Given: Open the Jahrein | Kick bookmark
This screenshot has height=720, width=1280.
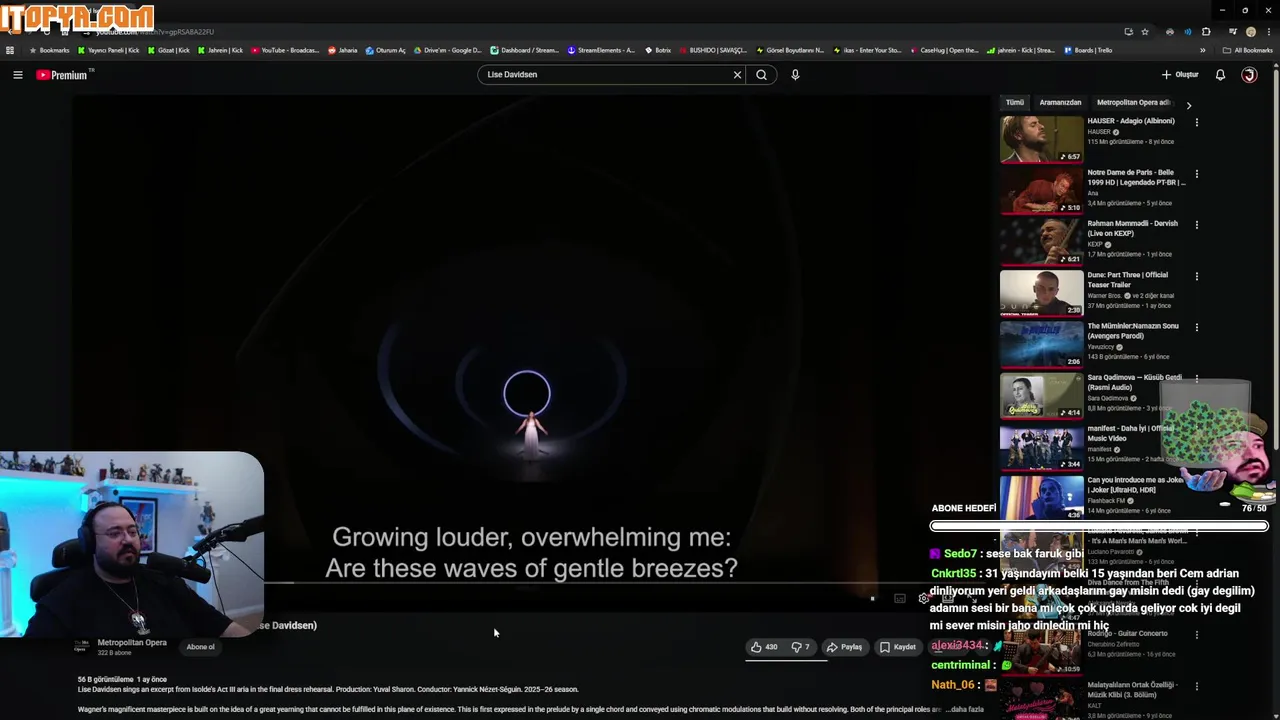Looking at the screenshot, I should pyautogui.click(x=220, y=50).
